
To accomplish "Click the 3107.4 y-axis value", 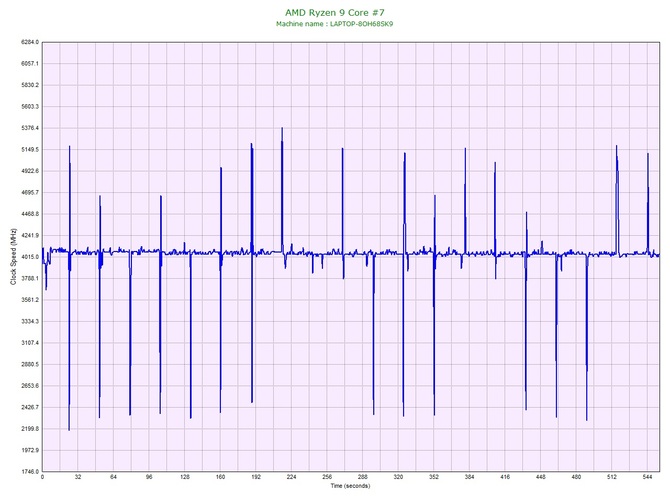I will [29, 343].
